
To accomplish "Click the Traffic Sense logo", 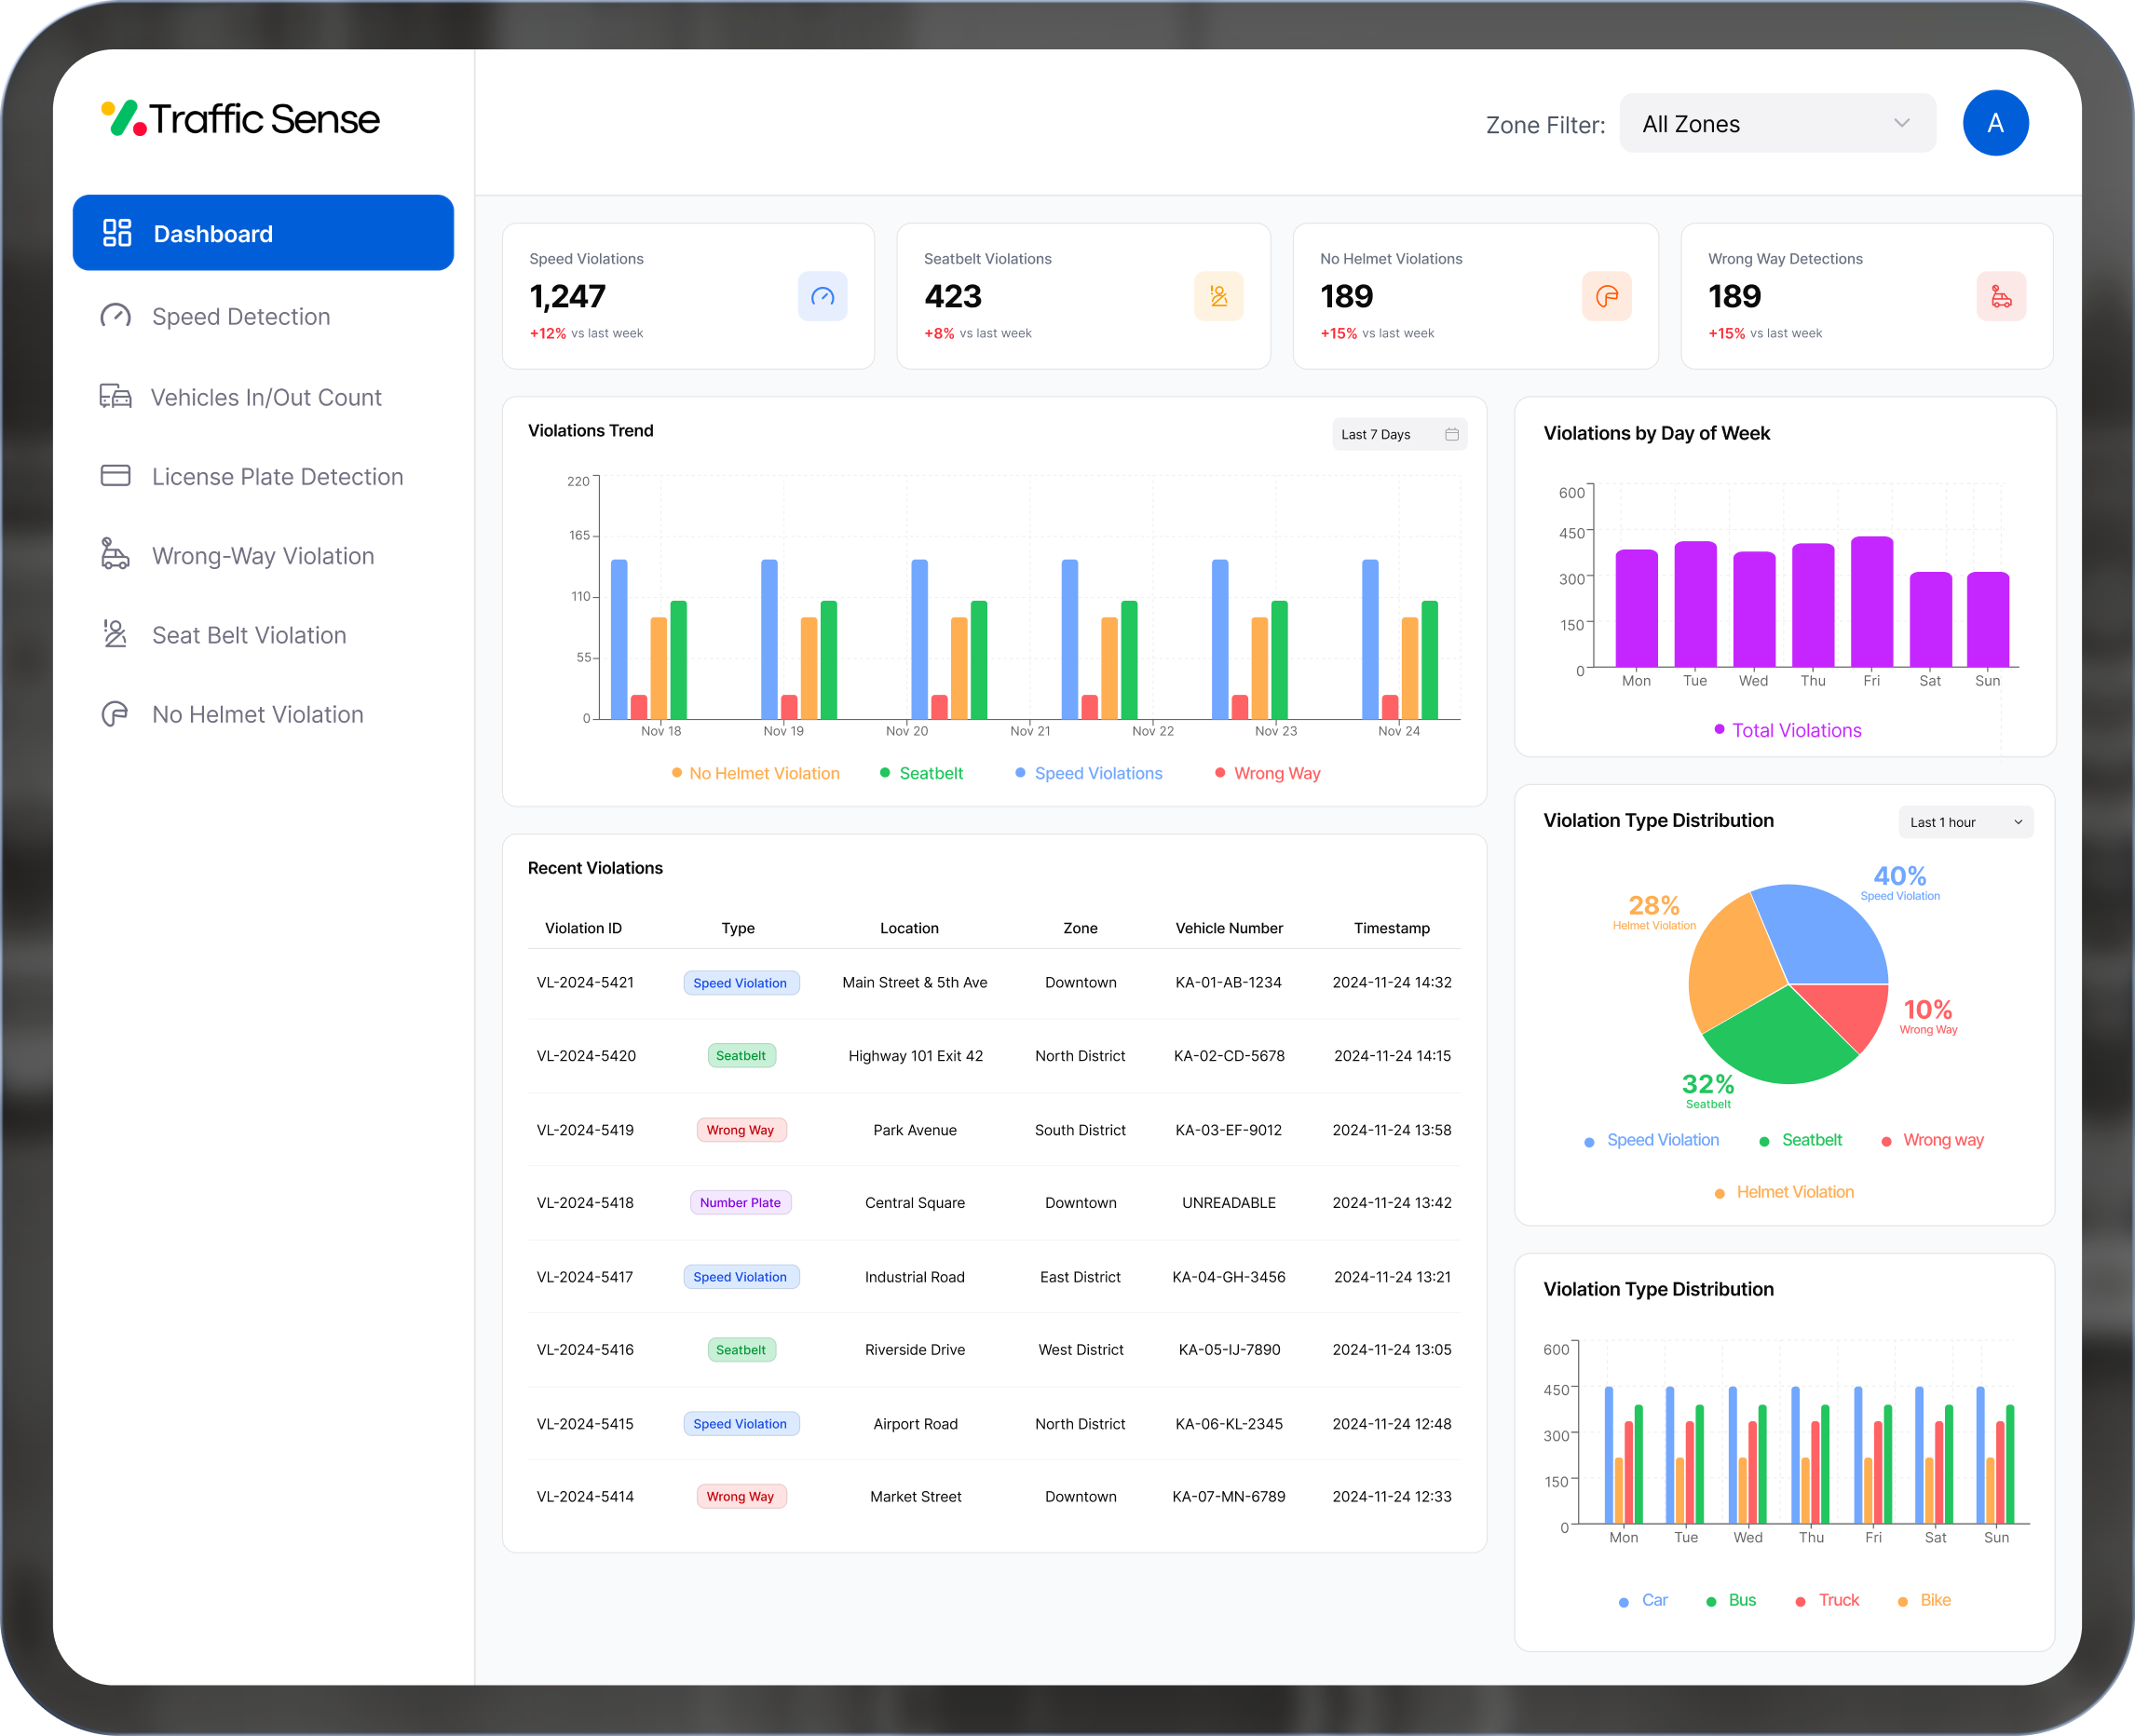I will click(x=241, y=119).
